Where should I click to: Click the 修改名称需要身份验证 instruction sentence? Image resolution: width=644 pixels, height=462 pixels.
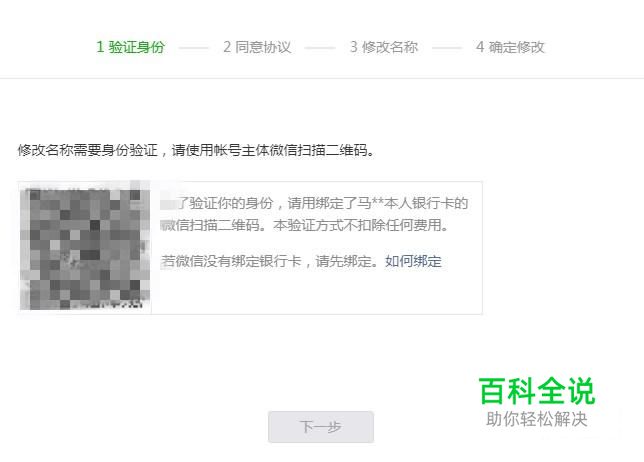(196, 150)
